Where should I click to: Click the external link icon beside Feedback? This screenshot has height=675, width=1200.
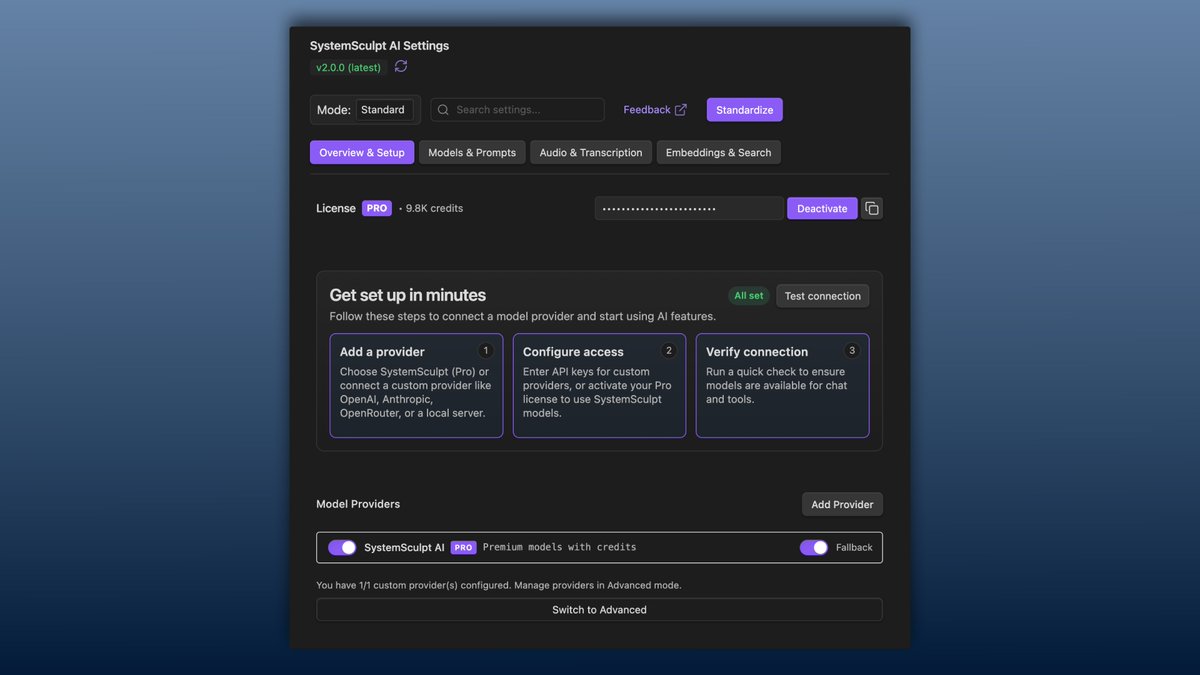point(681,110)
